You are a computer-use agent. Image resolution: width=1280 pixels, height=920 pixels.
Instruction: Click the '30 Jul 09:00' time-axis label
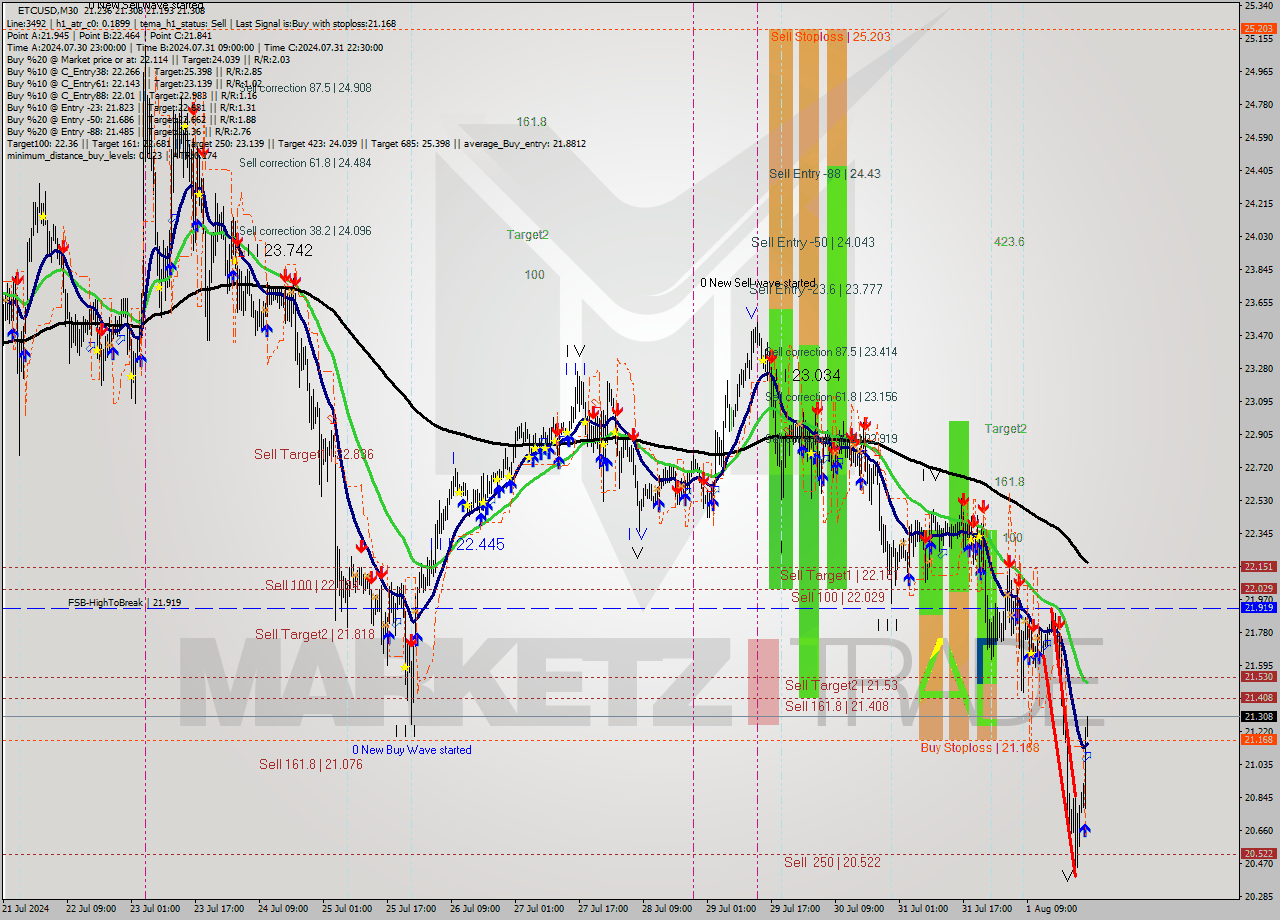[859, 909]
